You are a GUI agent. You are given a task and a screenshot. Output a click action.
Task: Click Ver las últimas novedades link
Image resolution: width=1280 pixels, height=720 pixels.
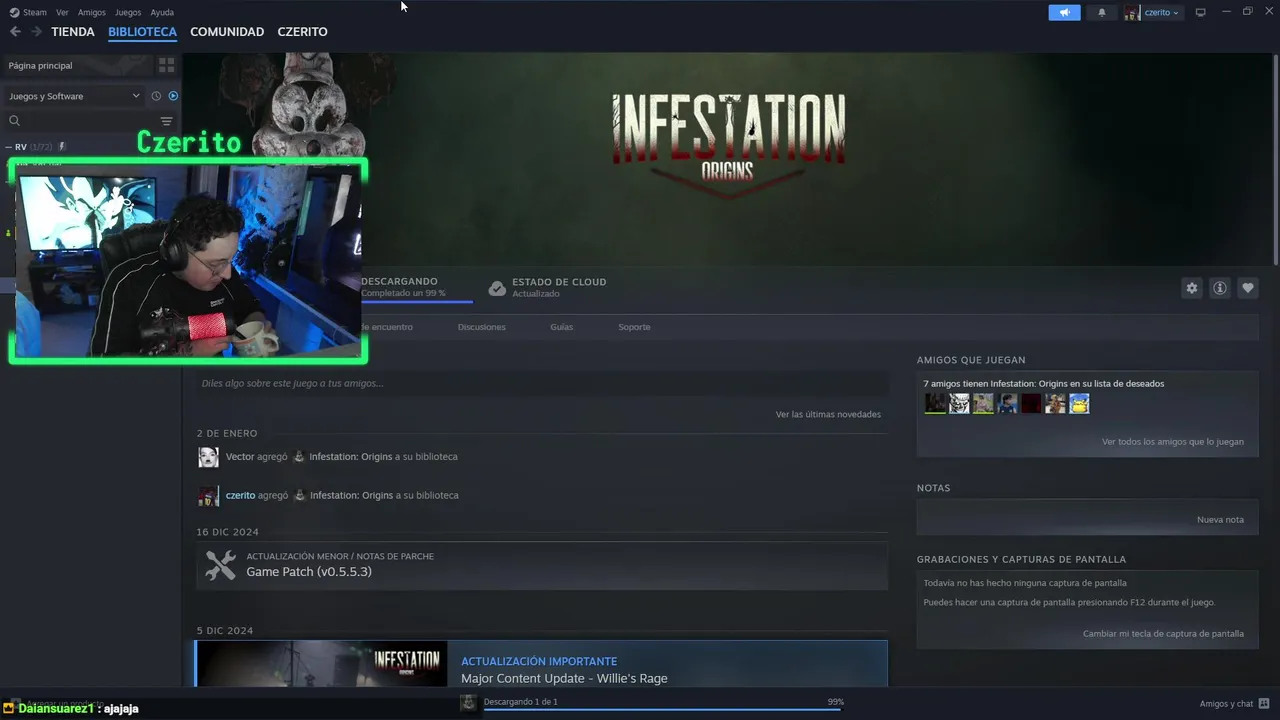[x=828, y=414]
